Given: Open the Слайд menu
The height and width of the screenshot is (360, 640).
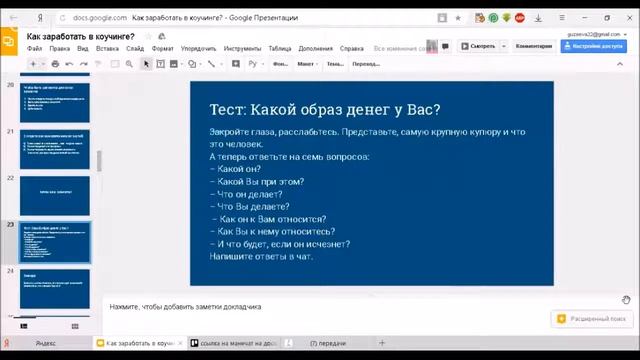Looking at the screenshot, I should (135, 49).
